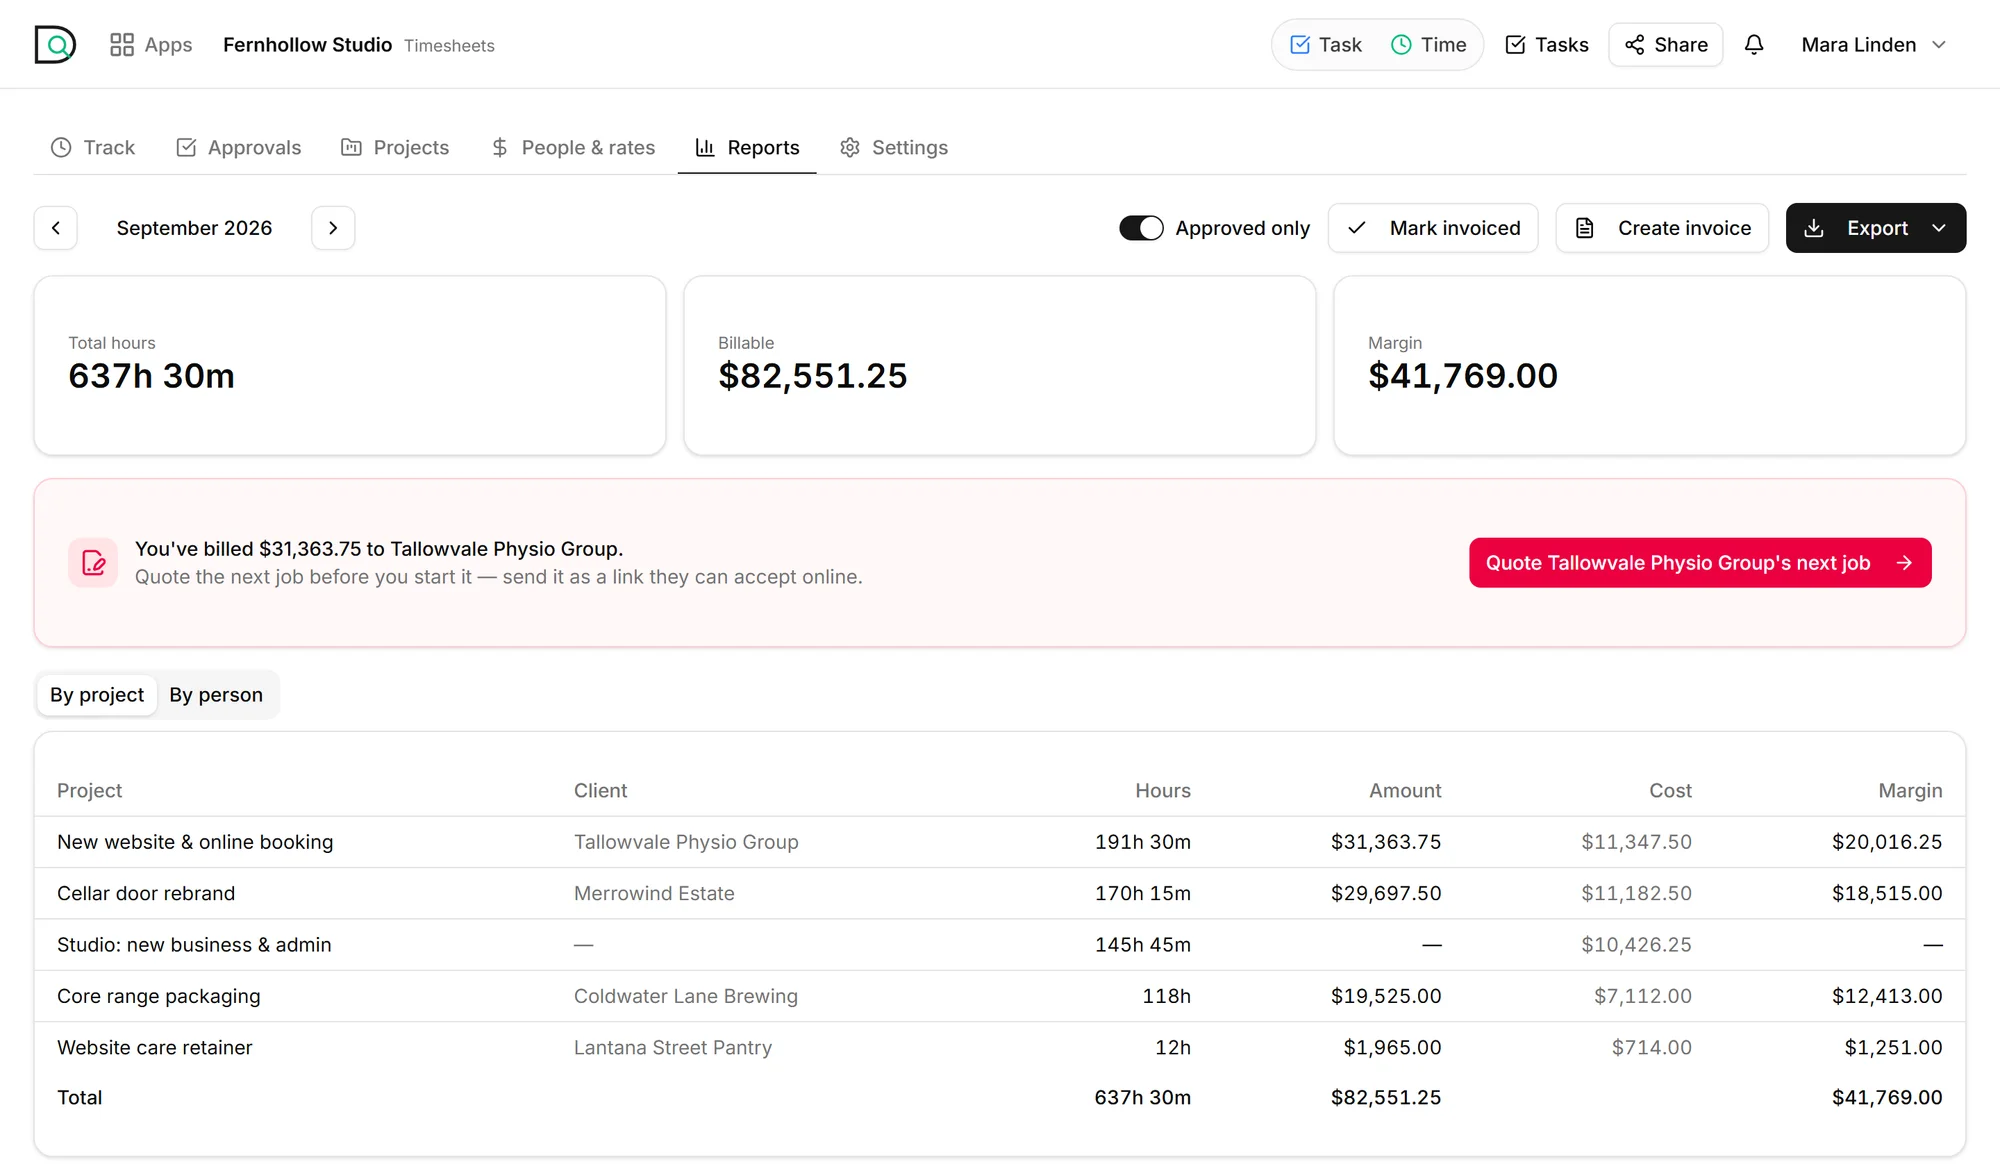The image size is (2000, 1167).
Task: Click the Hours column header
Action: point(1163,791)
